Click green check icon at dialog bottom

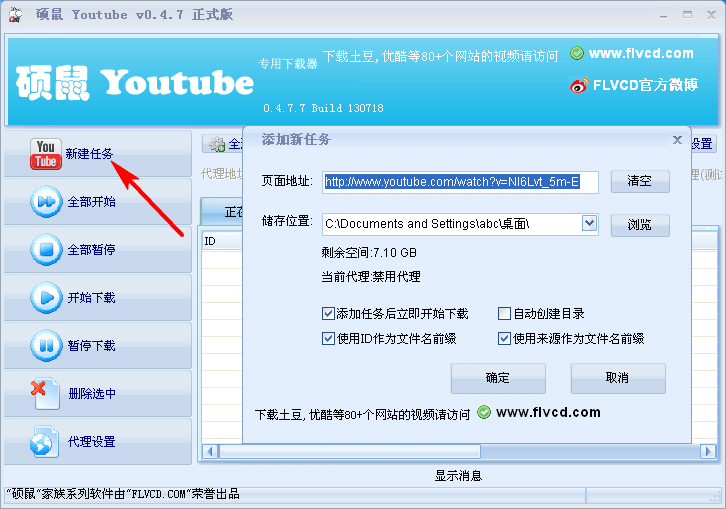[484, 412]
